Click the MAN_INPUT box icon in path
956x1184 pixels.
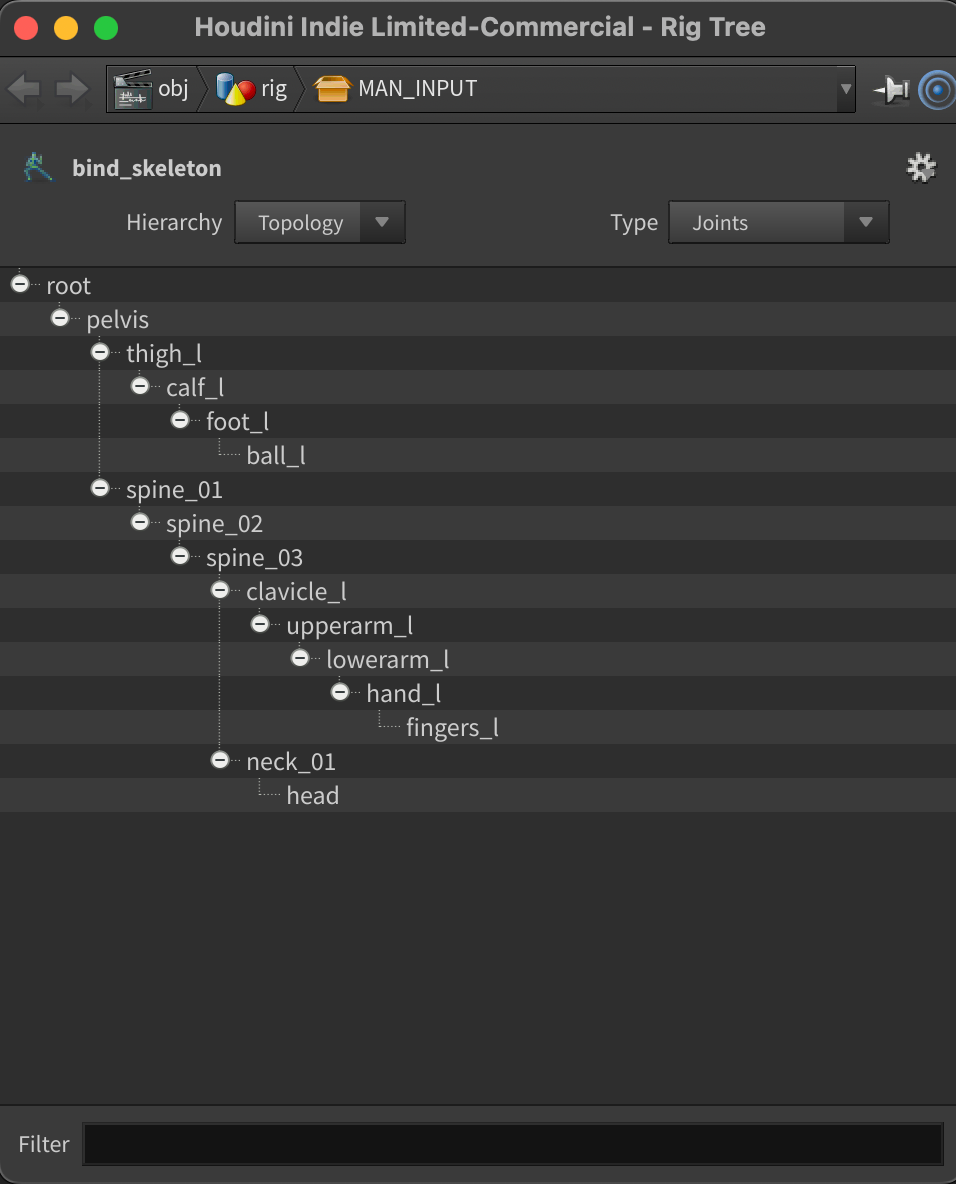332,89
